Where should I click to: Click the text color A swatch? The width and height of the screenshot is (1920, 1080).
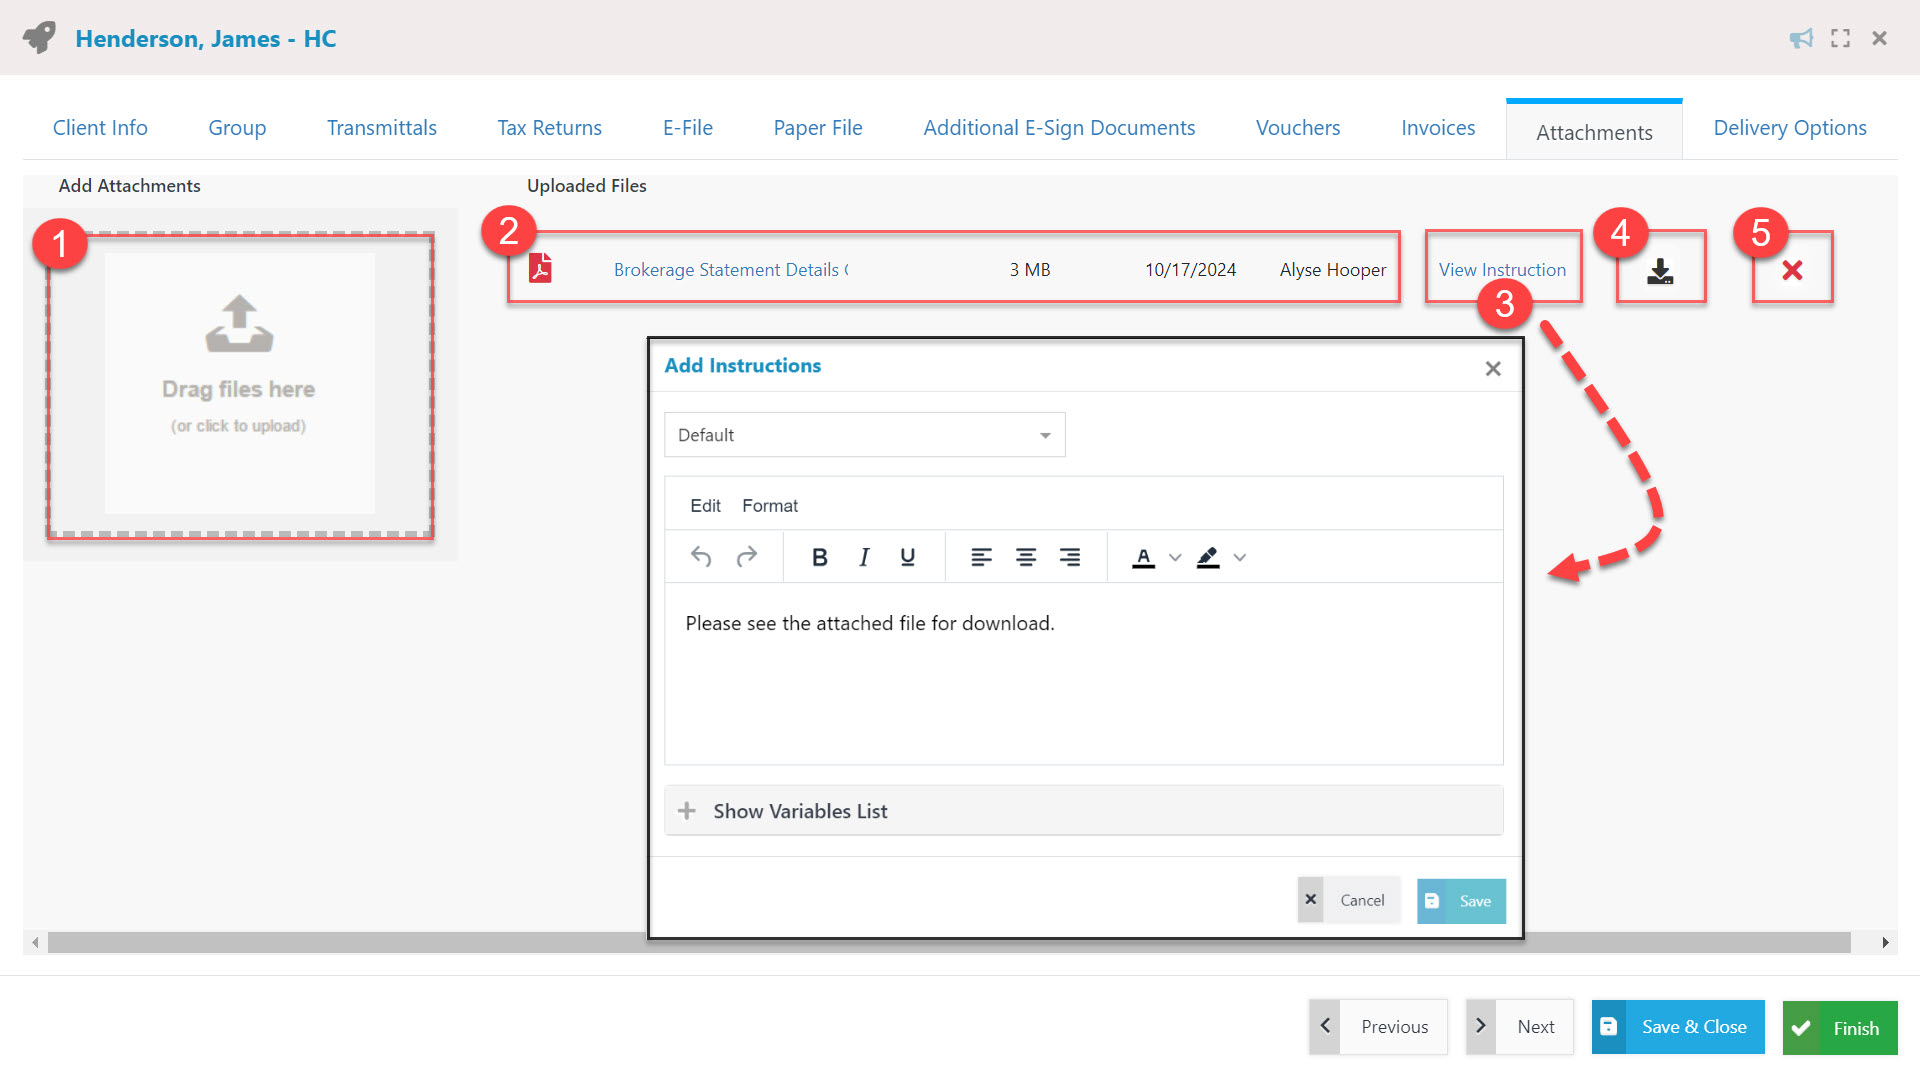coord(1143,558)
